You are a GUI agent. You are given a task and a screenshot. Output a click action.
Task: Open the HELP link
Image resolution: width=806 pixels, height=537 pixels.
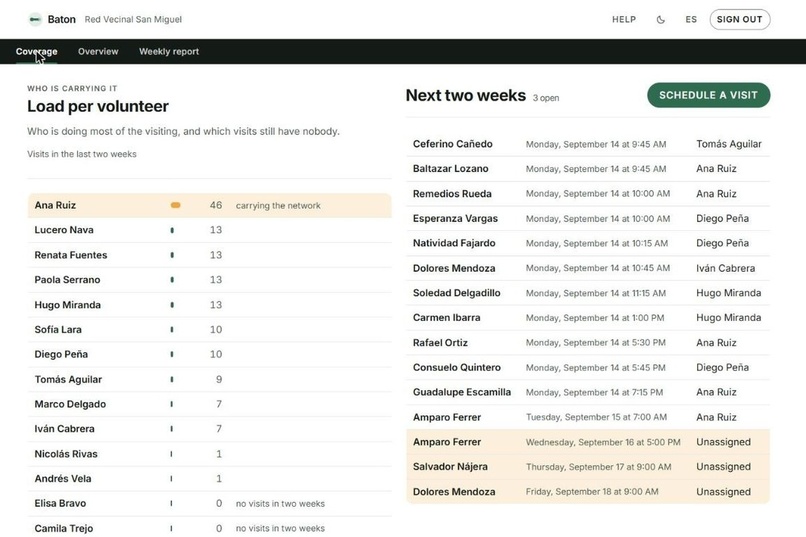click(x=624, y=20)
